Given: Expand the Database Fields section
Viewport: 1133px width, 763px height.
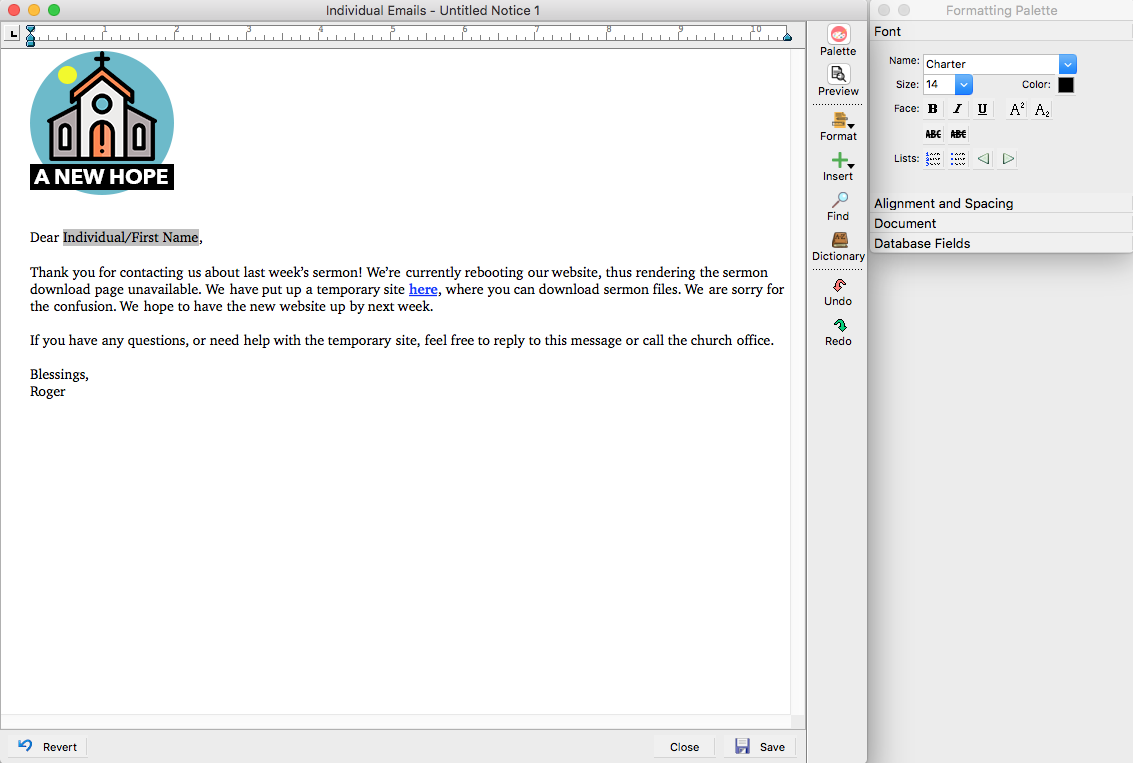Looking at the screenshot, I should (x=922, y=243).
